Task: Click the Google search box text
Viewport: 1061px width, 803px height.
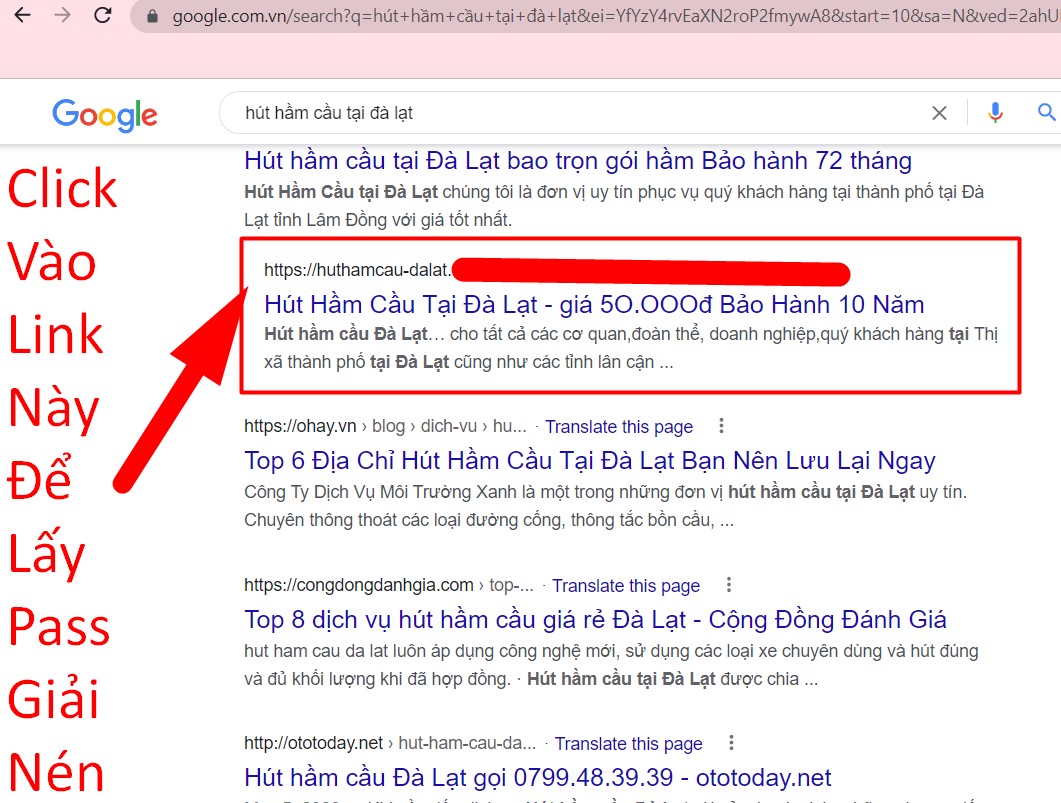Action: pos(329,113)
